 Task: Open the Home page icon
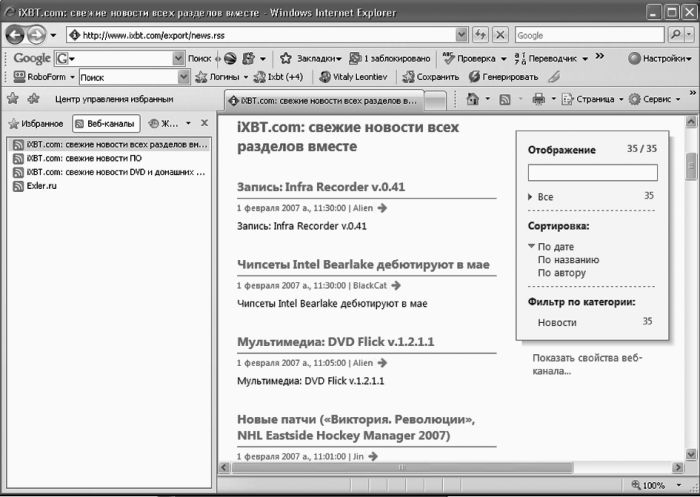tap(473, 99)
